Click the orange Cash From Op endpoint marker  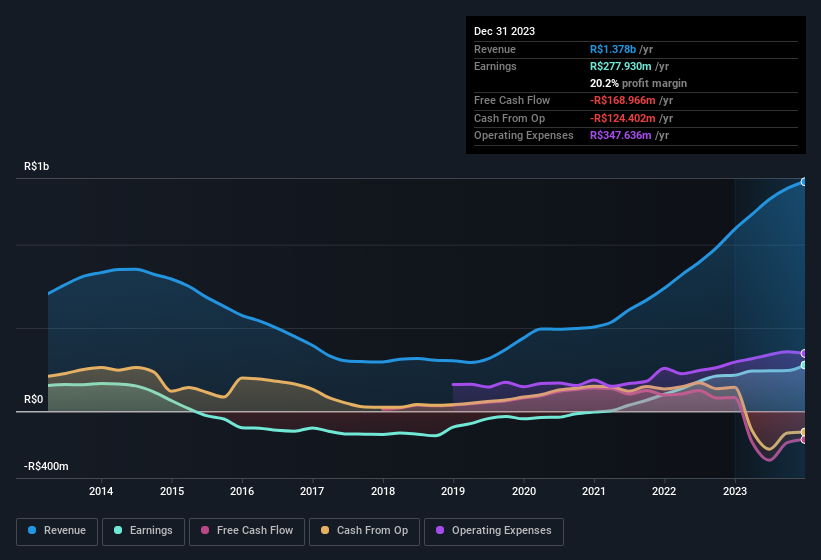coord(804,432)
